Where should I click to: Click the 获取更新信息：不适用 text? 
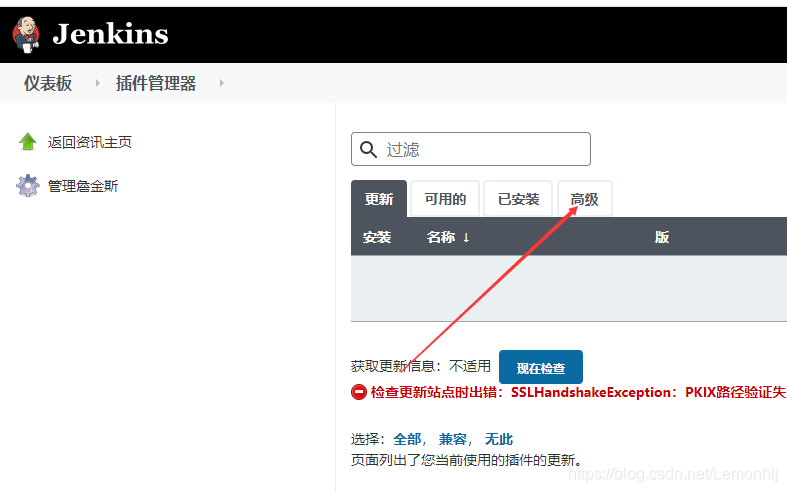point(421,366)
